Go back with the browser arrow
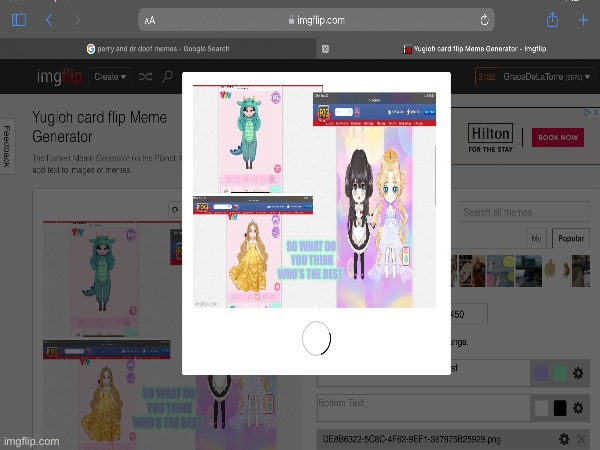The height and width of the screenshot is (450, 600). coord(49,20)
